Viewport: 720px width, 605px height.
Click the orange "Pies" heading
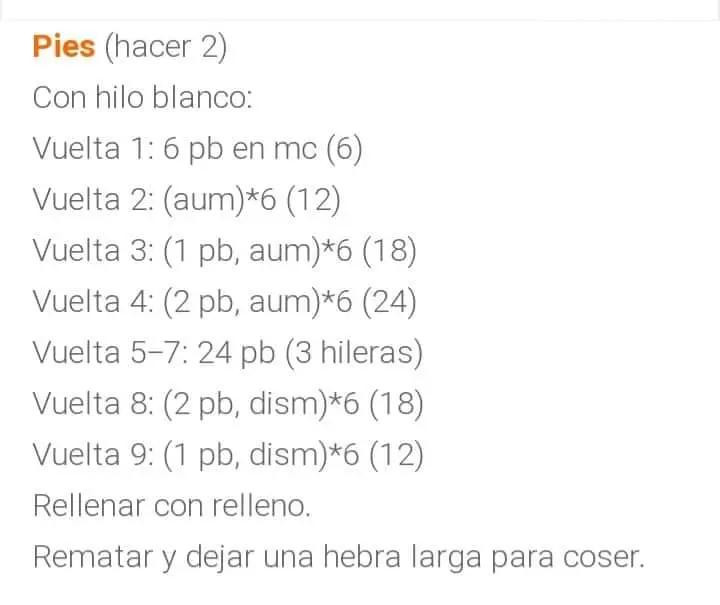click(x=64, y=46)
